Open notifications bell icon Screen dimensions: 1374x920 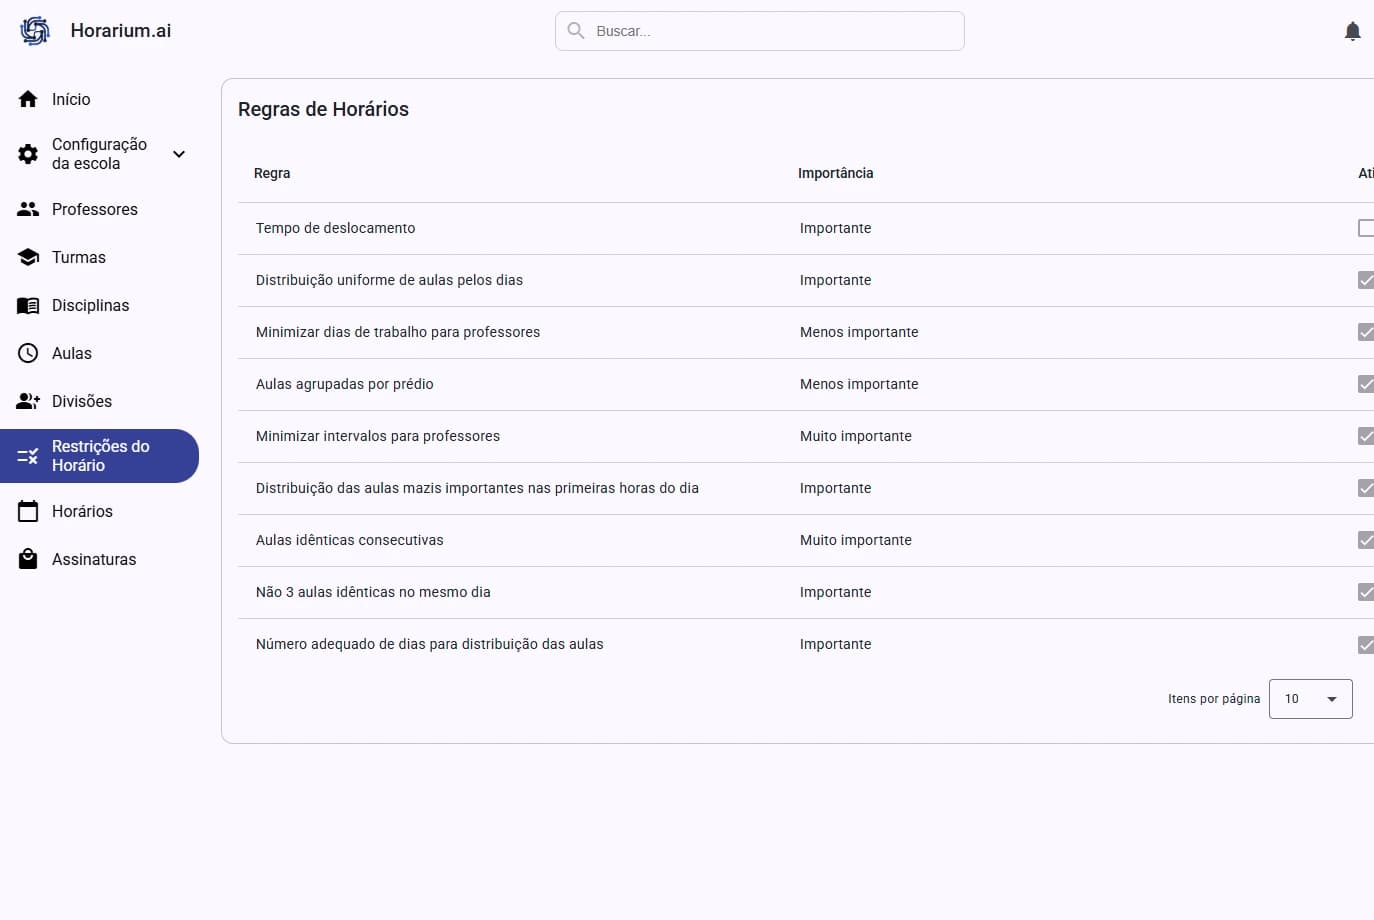[x=1352, y=31]
